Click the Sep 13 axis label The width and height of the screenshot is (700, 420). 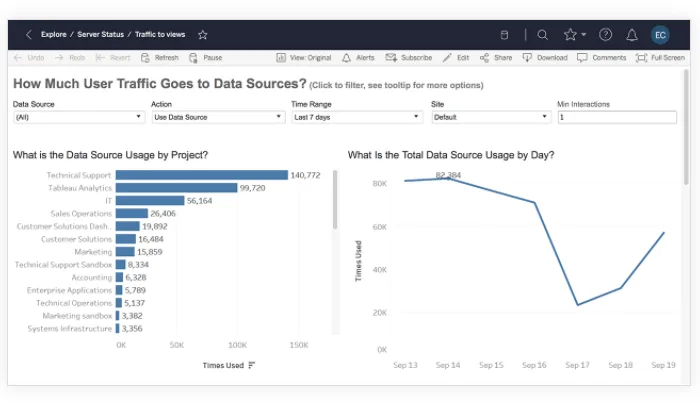click(x=405, y=365)
